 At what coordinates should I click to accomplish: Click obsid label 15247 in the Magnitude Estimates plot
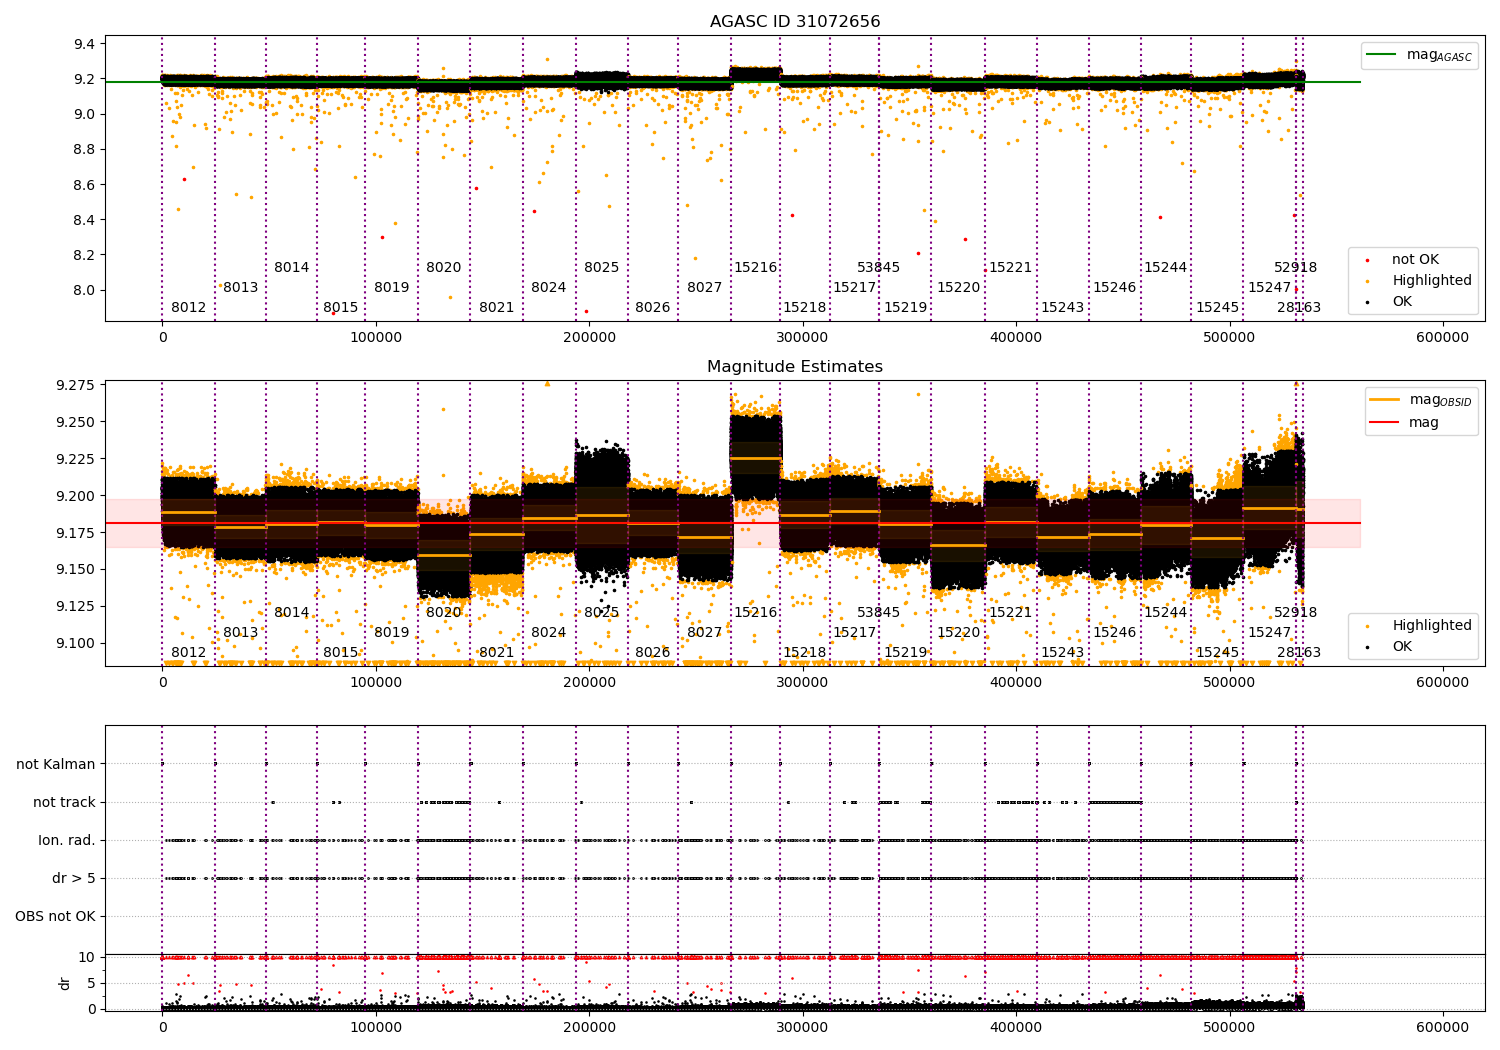coord(1270,633)
